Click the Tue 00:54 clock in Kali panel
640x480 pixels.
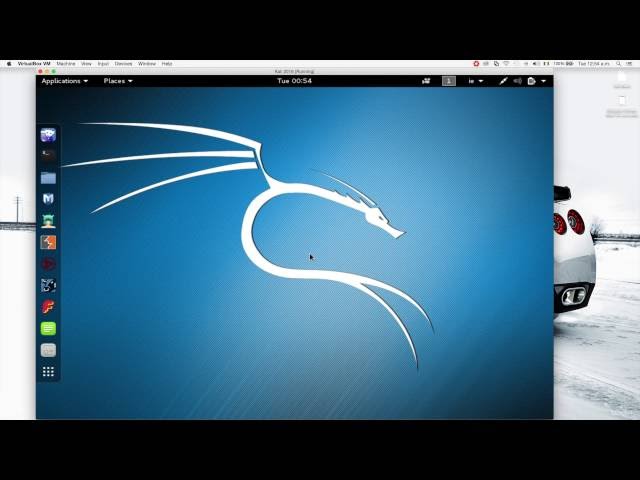pos(294,81)
